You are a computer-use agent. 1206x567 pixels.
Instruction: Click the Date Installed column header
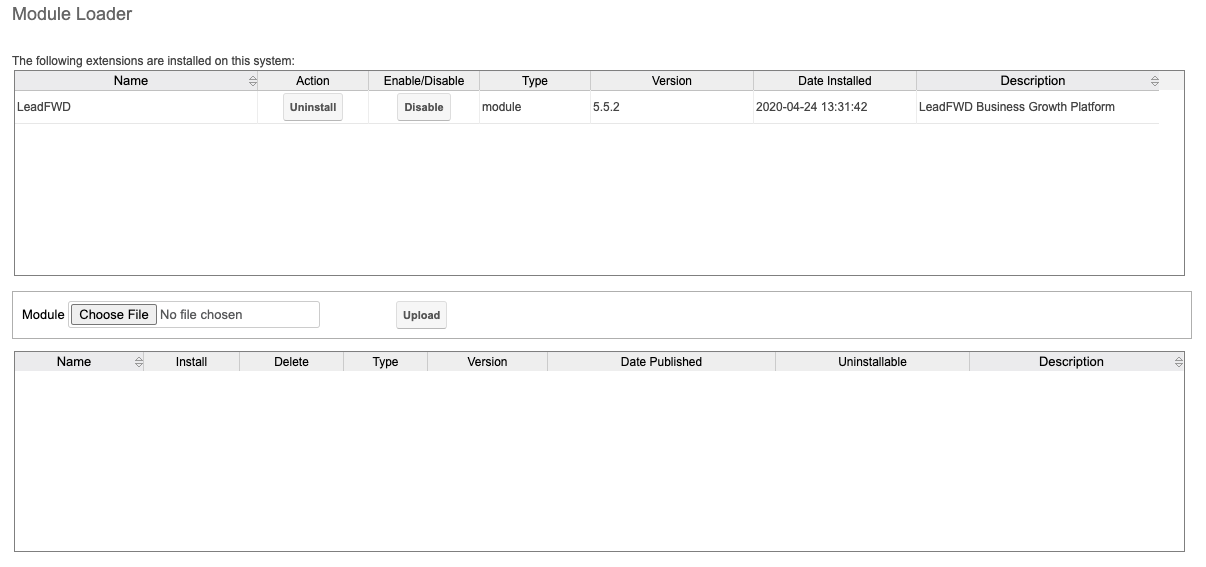pyautogui.click(x=835, y=81)
